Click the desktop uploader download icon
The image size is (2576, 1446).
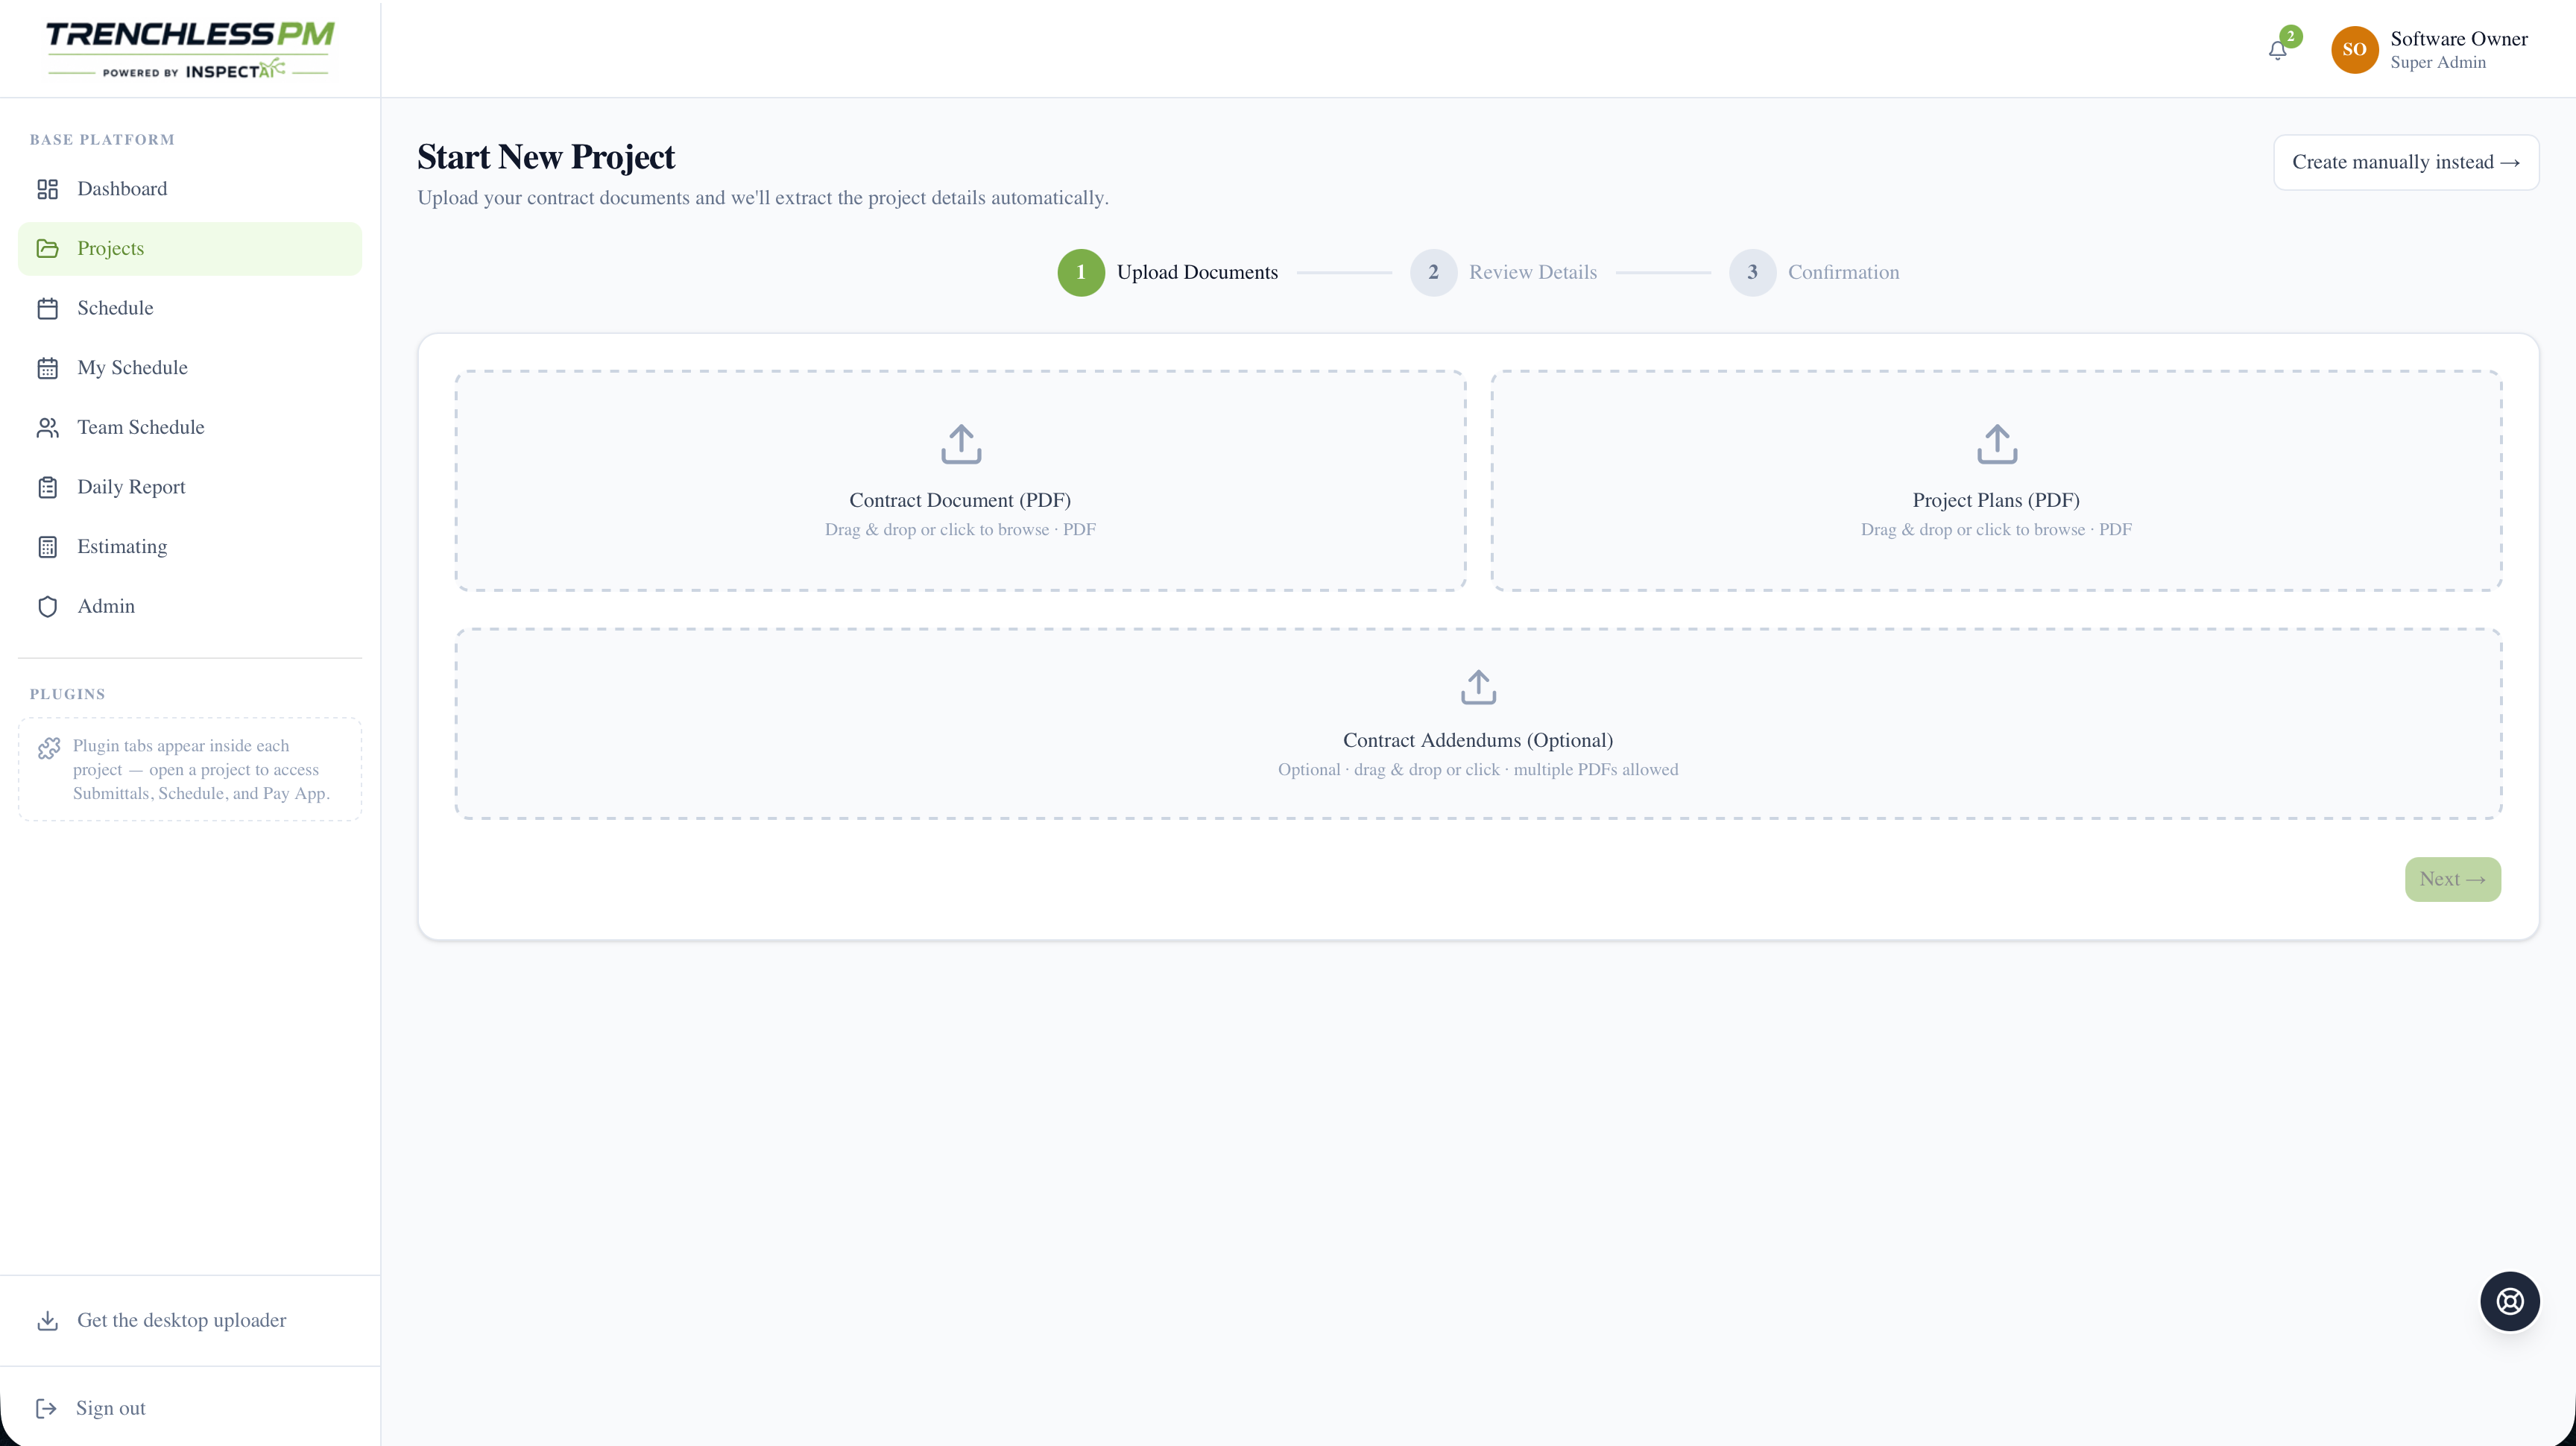[x=47, y=1320]
